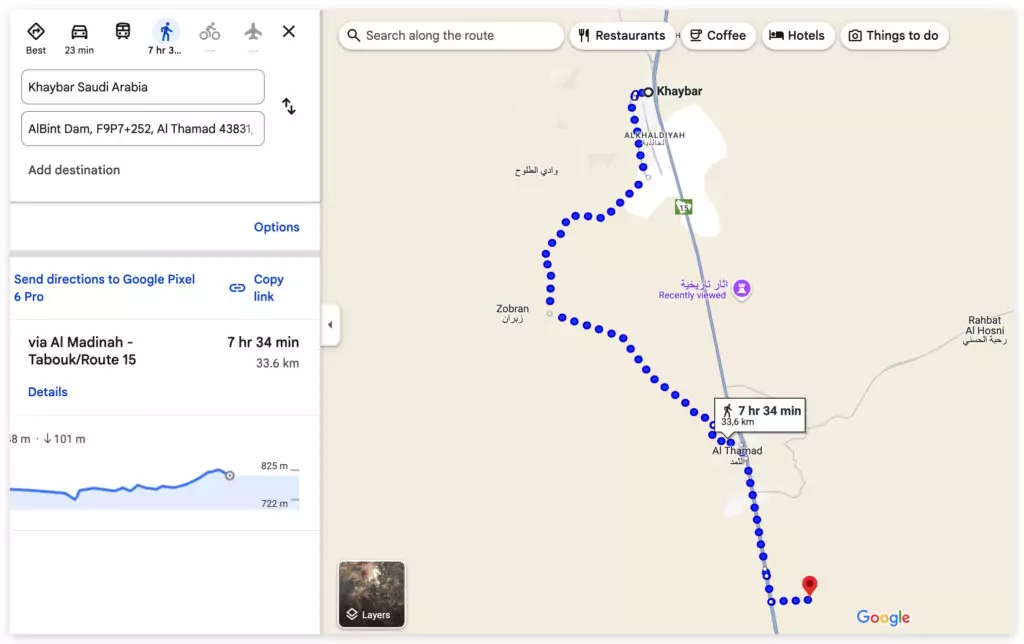Click the elevation profile end marker
Screen dimensions: 1024x644
(x=230, y=475)
